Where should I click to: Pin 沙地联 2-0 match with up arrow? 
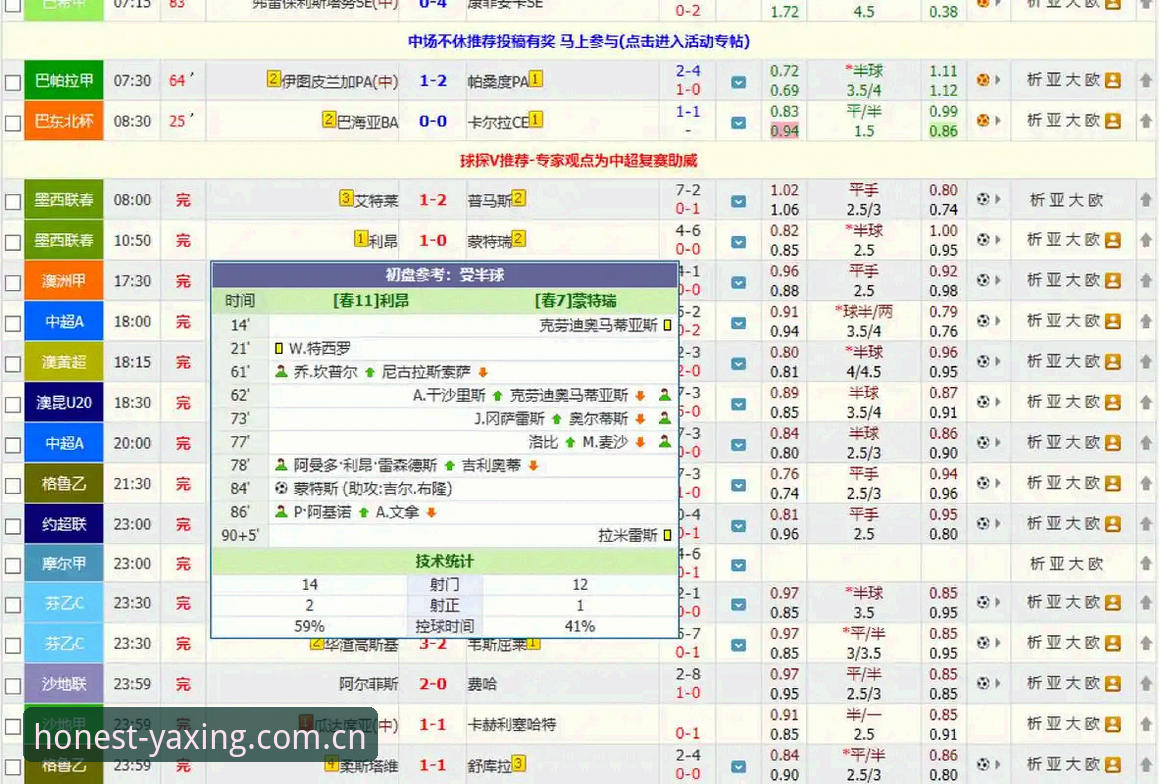[1145, 684]
